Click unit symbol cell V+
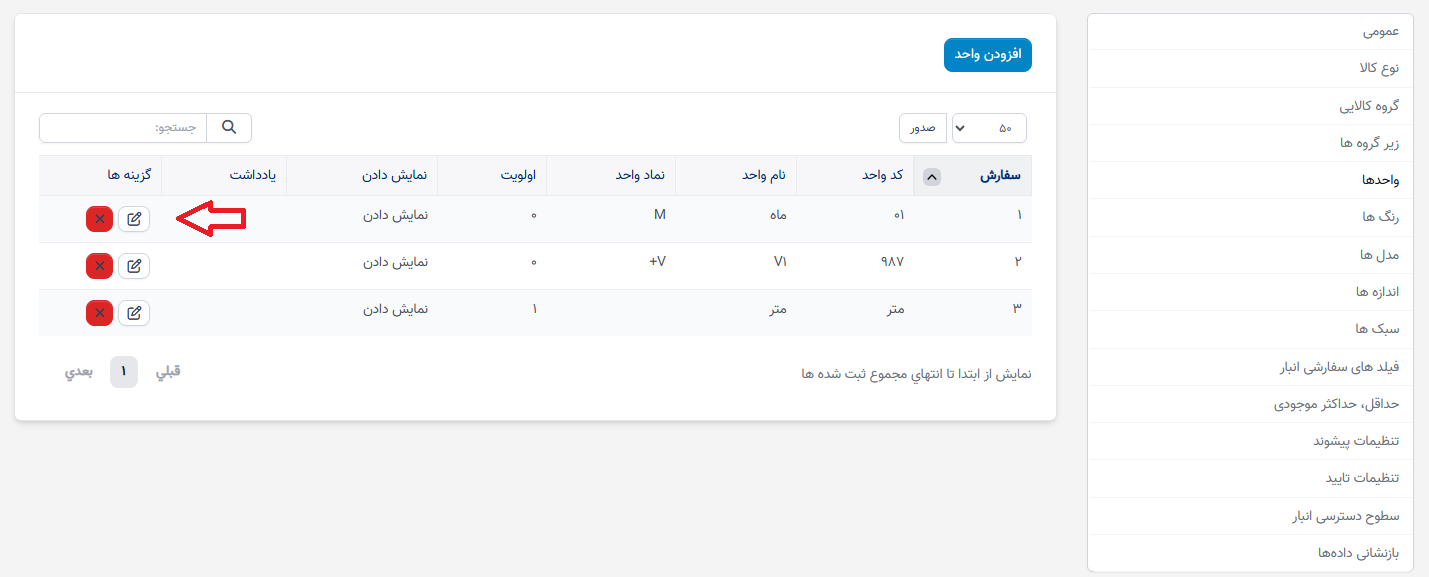Viewport: 1429px width, 577px height. point(658,261)
